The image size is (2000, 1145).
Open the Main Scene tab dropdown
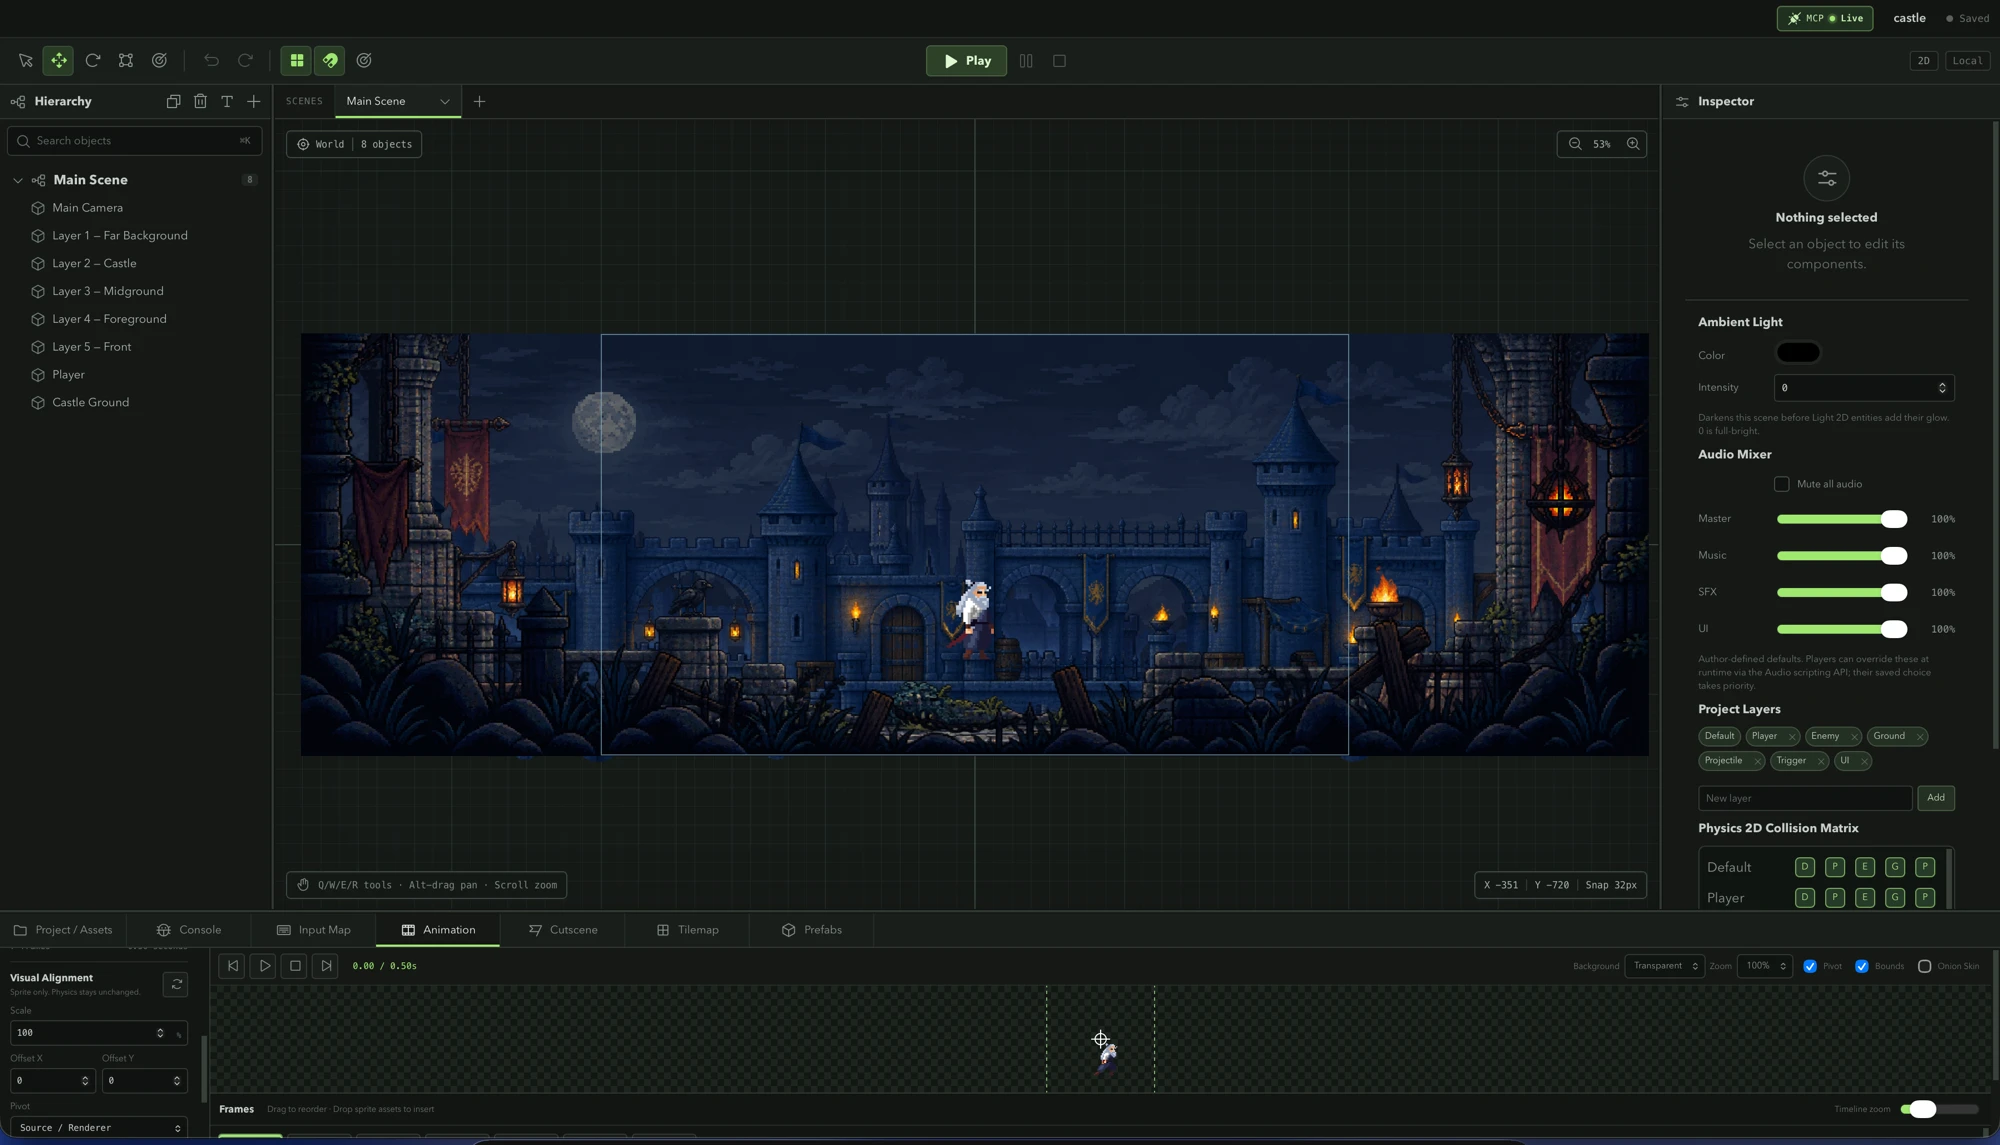445,101
